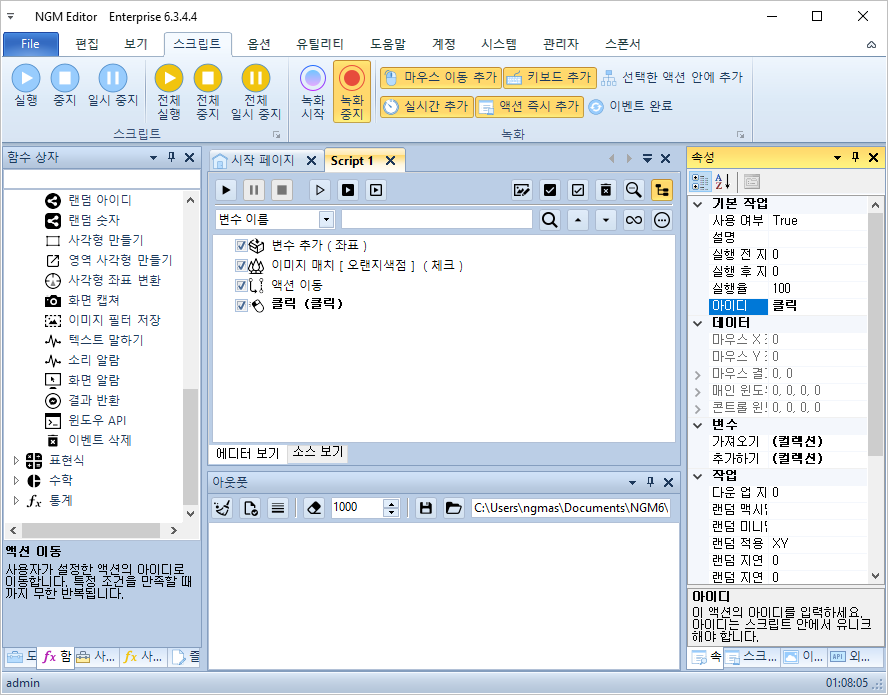Open the 옵션 ribbon tab
This screenshot has height=695, width=888.
pos(259,44)
